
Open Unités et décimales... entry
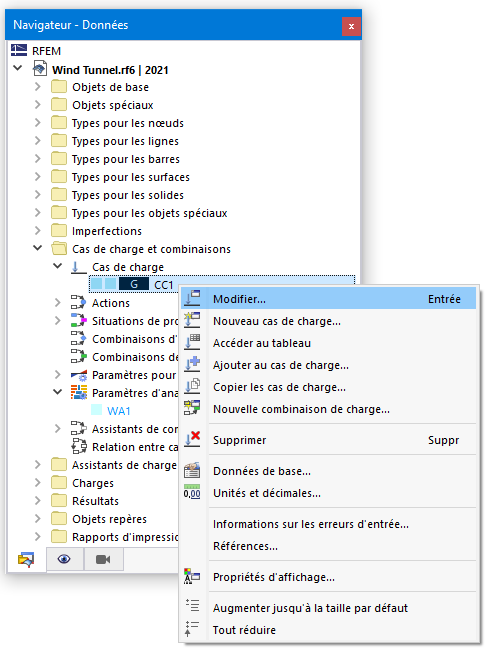[328, 493]
